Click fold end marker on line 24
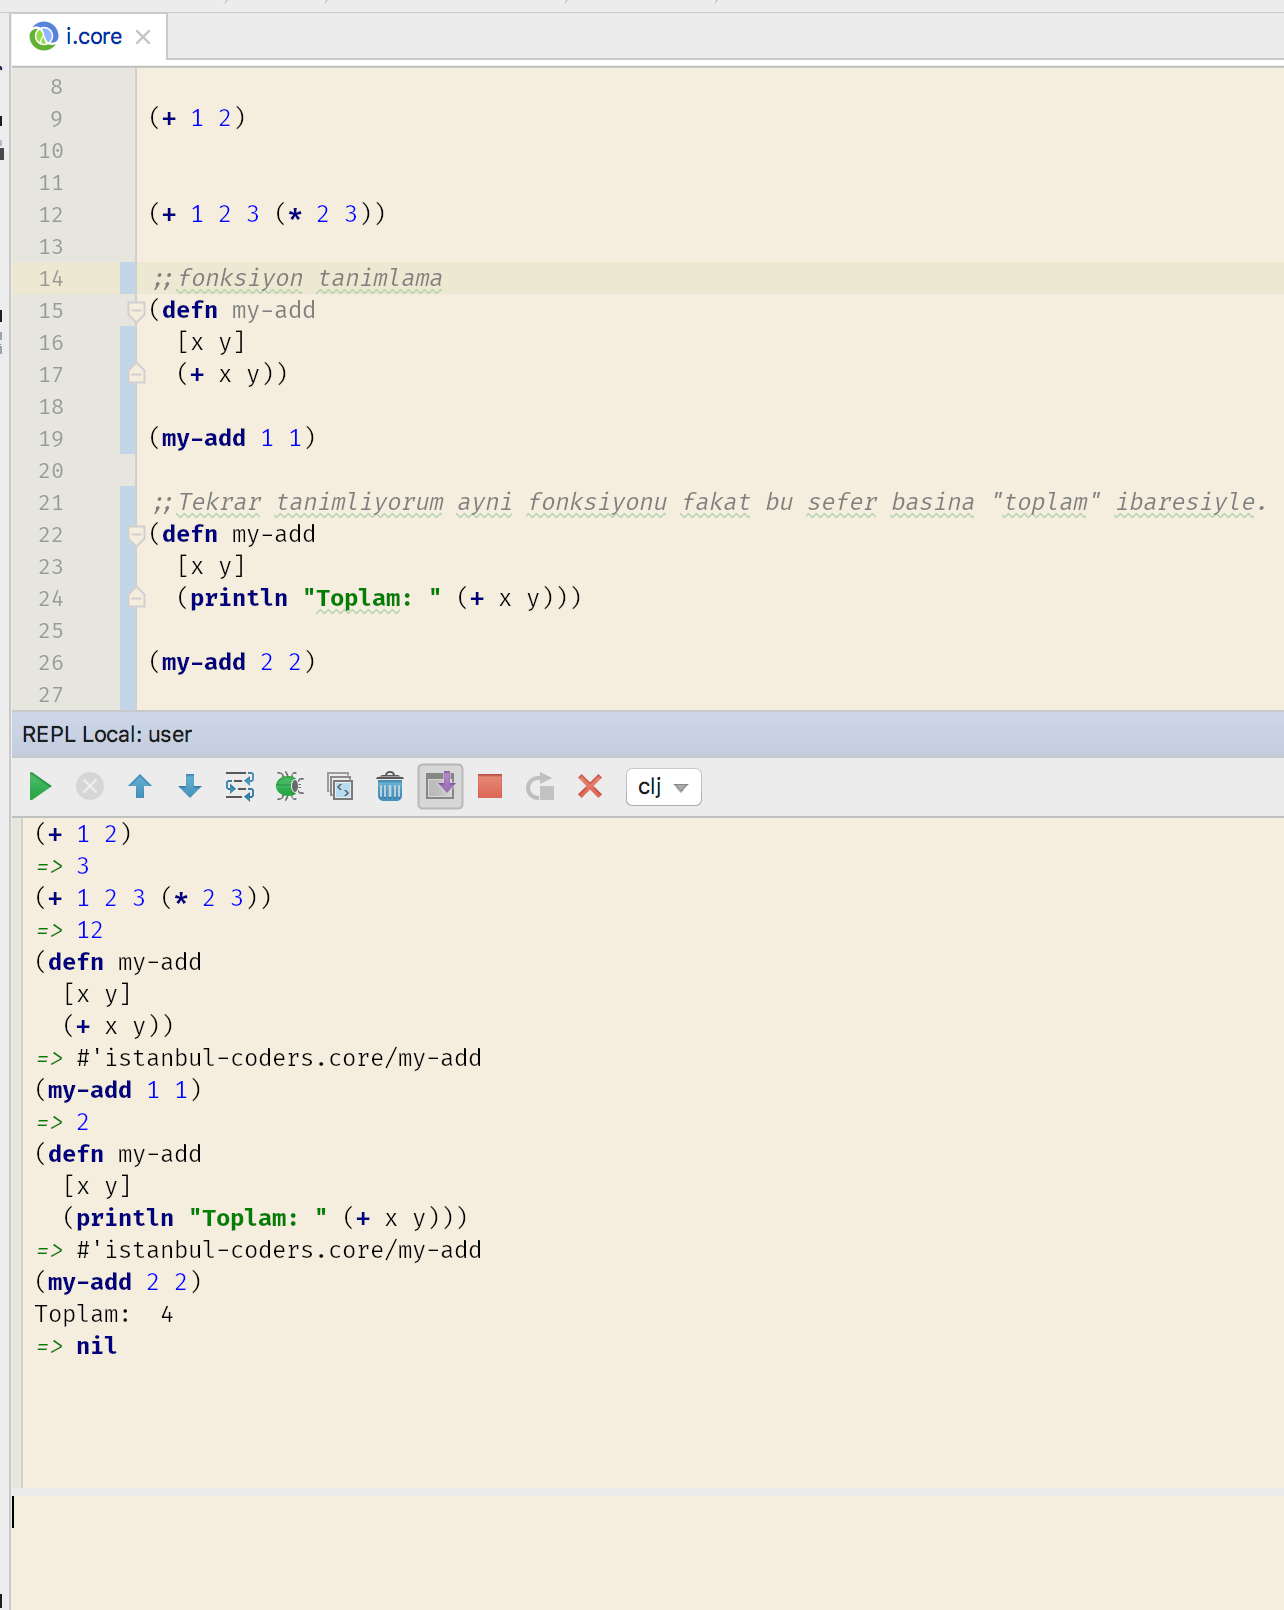Viewport: 1284px width, 1610px height. (x=137, y=598)
